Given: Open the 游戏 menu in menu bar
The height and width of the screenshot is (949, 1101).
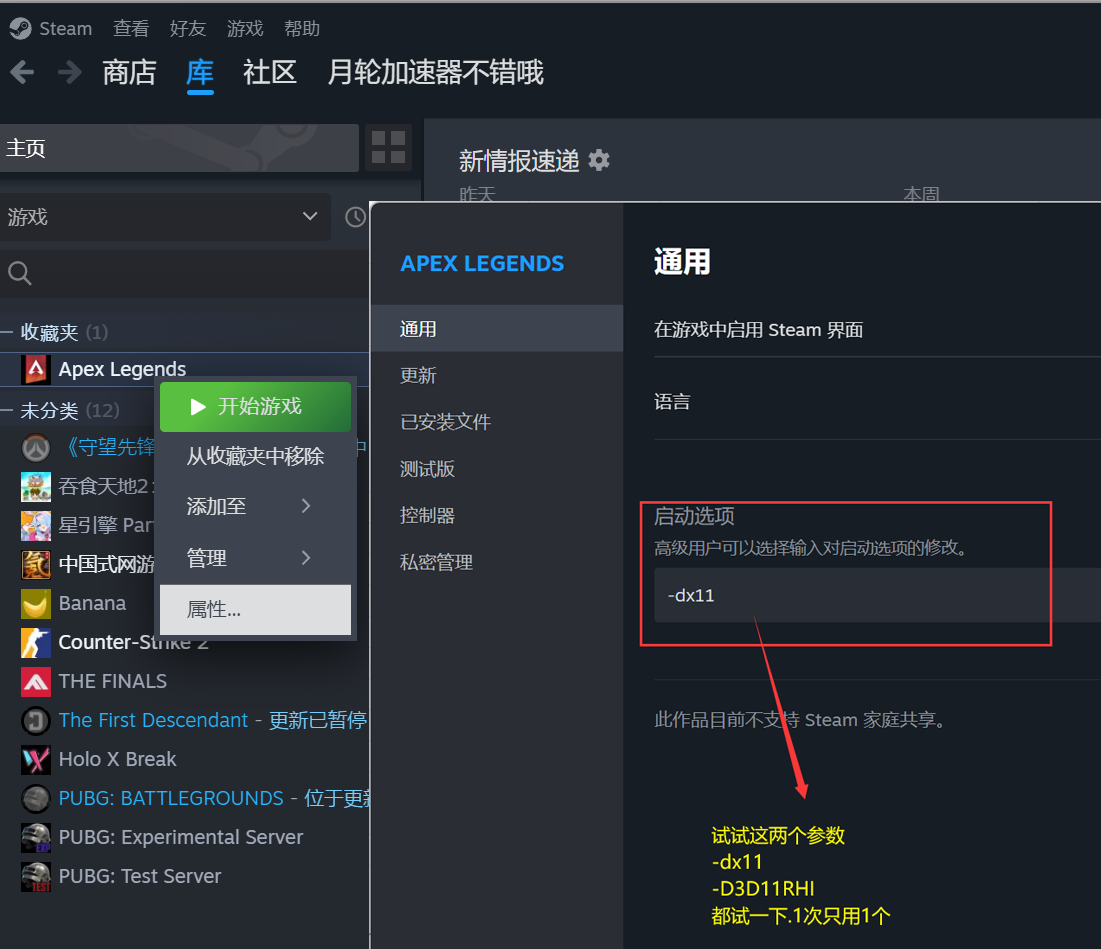Looking at the screenshot, I should tap(245, 29).
